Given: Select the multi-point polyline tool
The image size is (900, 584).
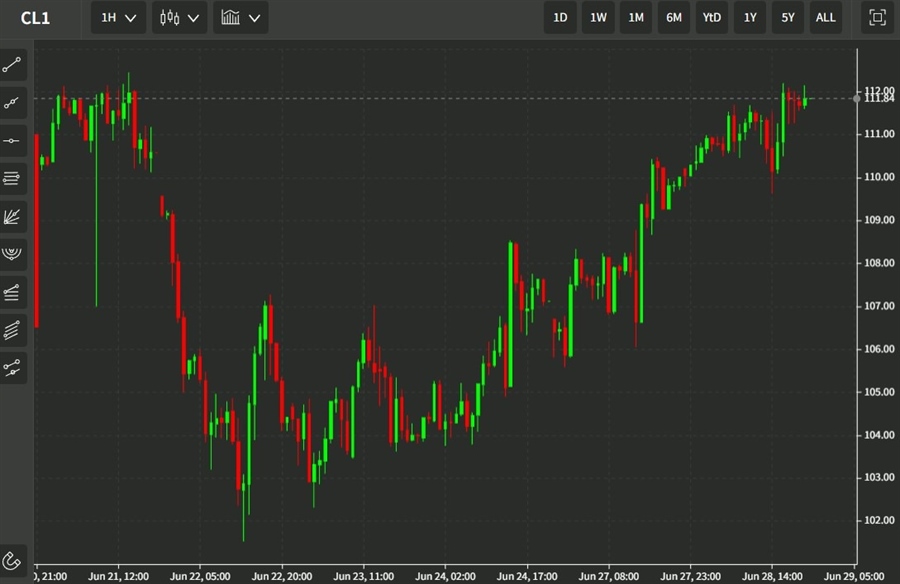Looking at the screenshot, I should point(13,103).
